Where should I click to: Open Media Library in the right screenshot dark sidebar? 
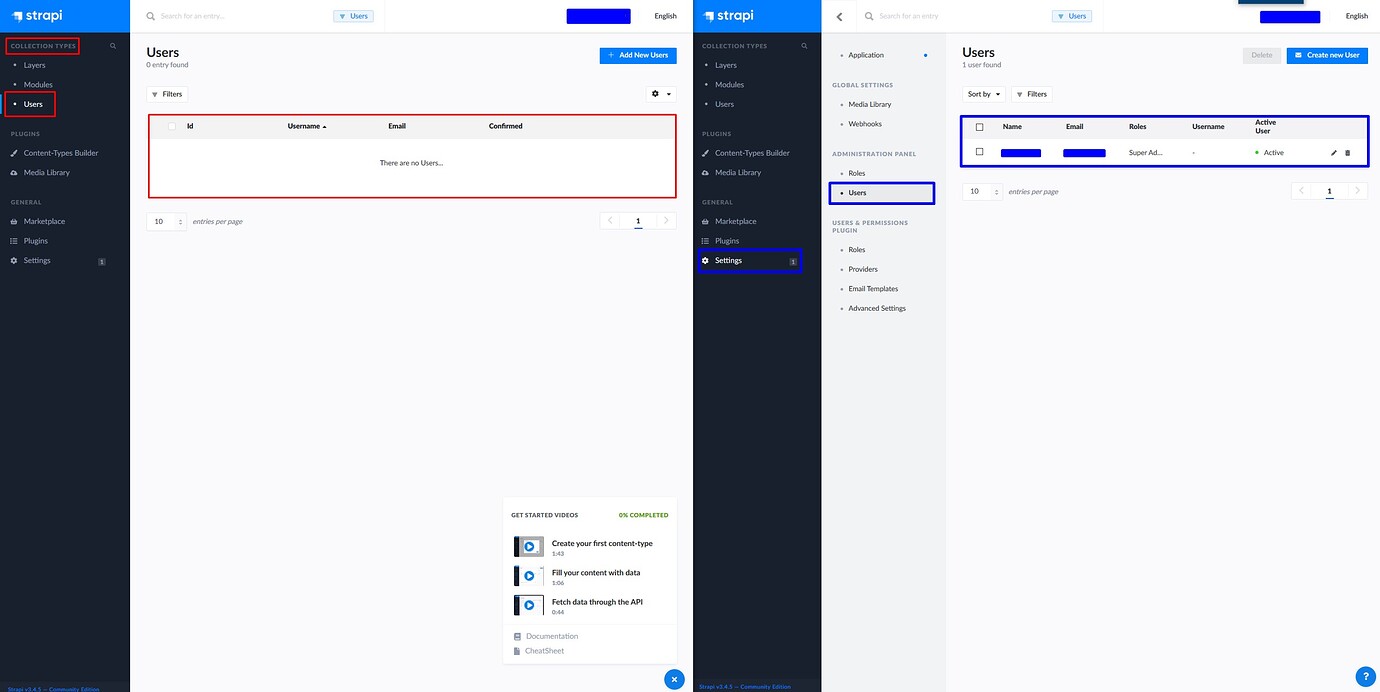[738, 172]
